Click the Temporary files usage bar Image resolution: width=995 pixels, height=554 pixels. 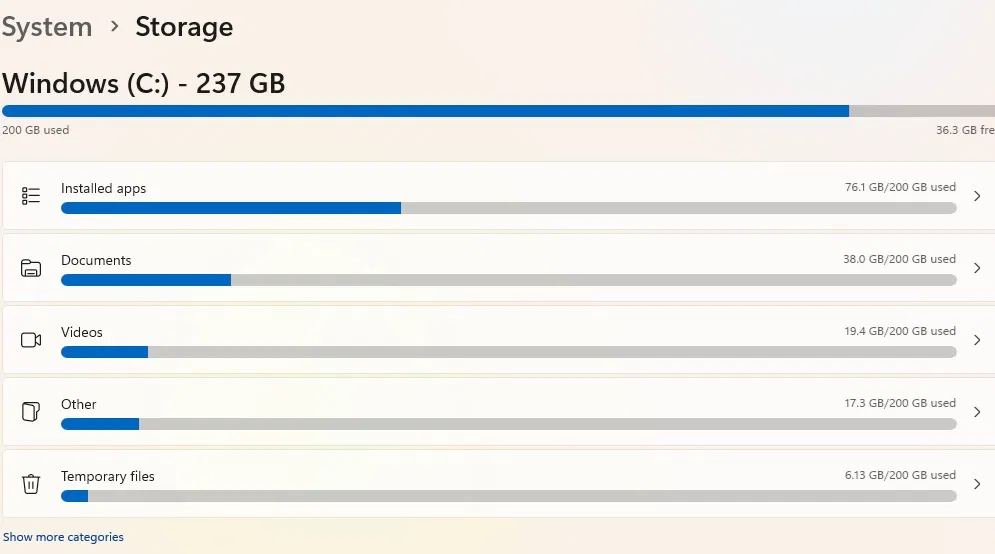tap(508, 496)
